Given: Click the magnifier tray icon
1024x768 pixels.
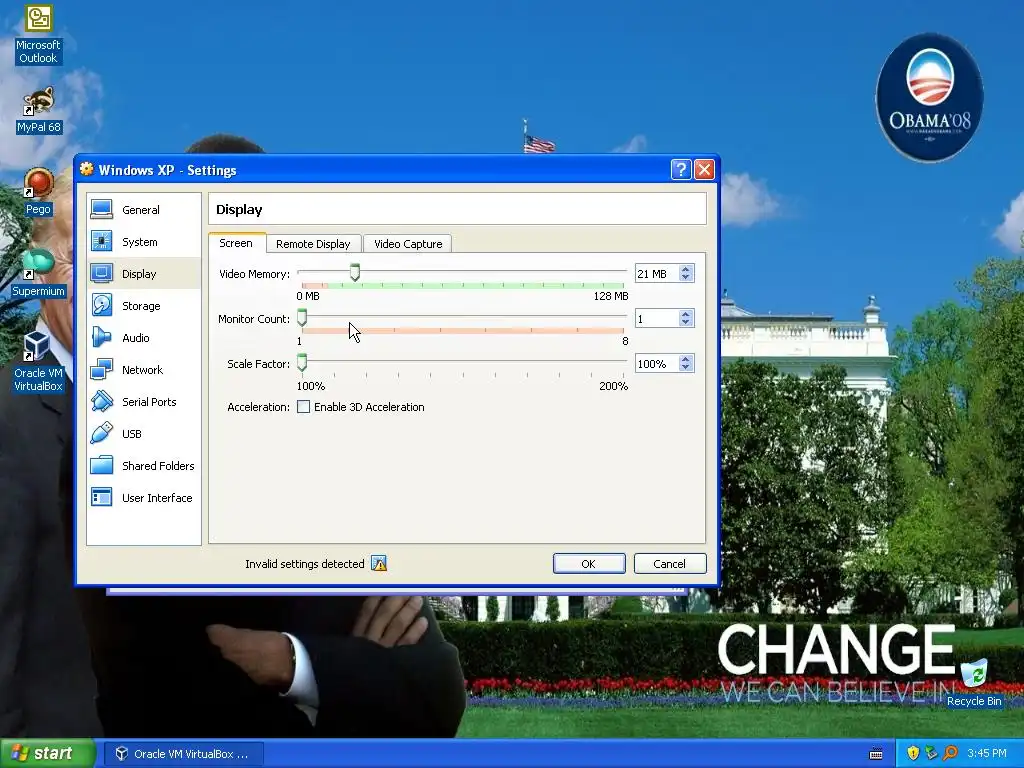Looking at the screenshot, I should point(950,753).
